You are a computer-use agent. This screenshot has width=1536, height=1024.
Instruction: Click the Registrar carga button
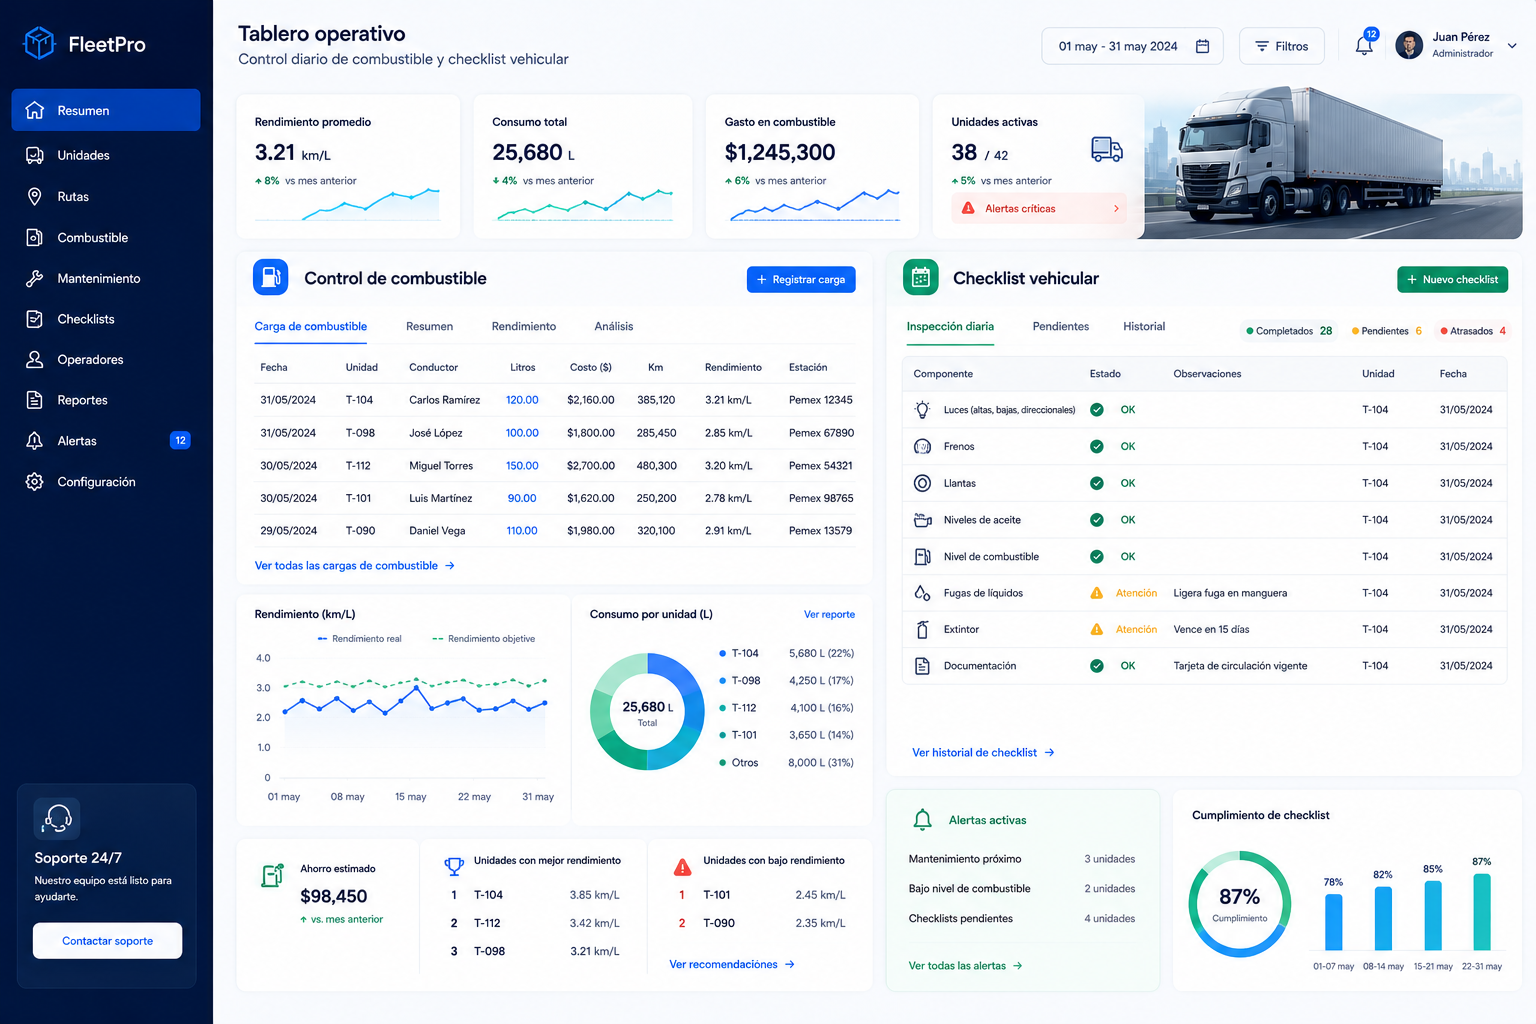pyautogui.click(x=801, y=279)
